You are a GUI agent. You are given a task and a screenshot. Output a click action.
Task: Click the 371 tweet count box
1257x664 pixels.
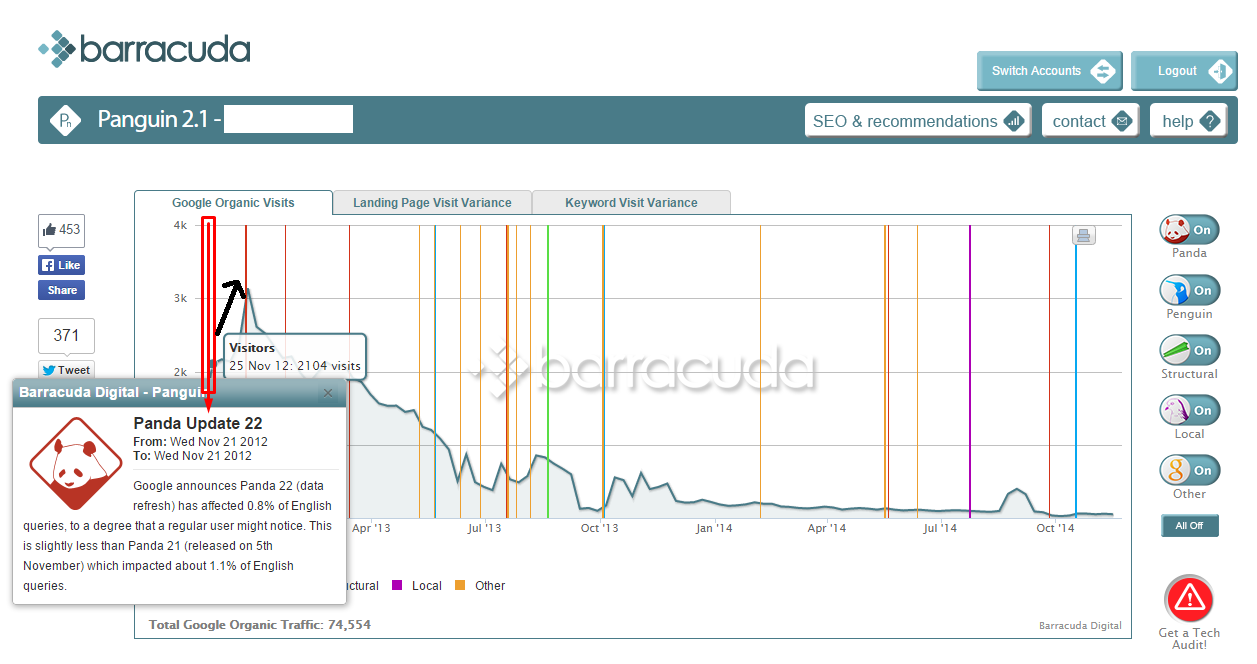click(x=66, y=335)
